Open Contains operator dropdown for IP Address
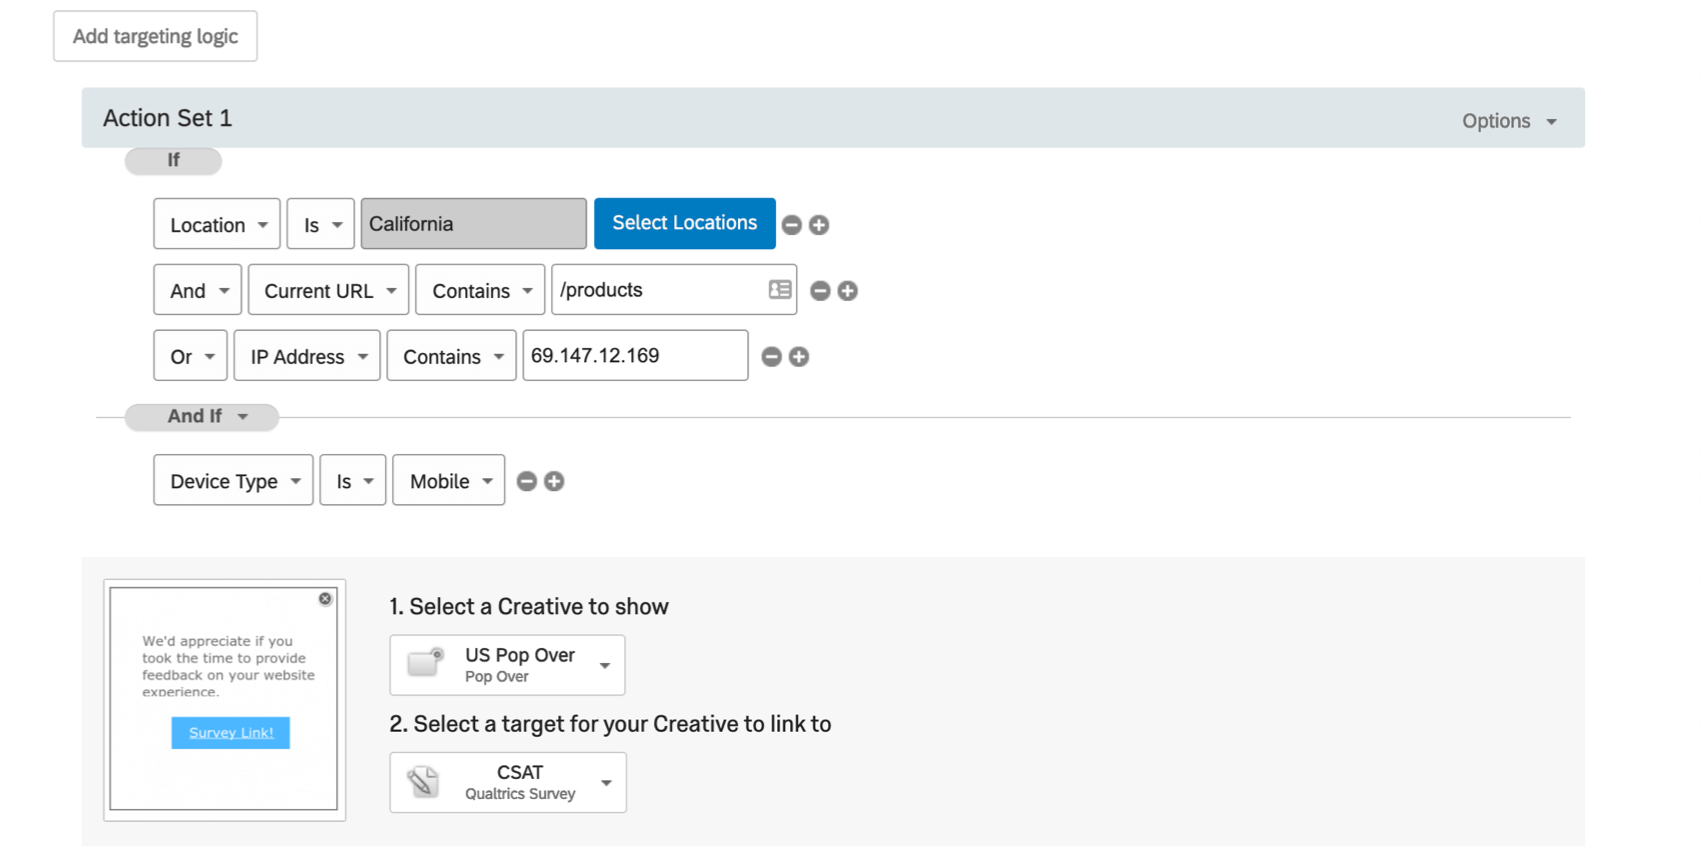 tap(451, 356)
